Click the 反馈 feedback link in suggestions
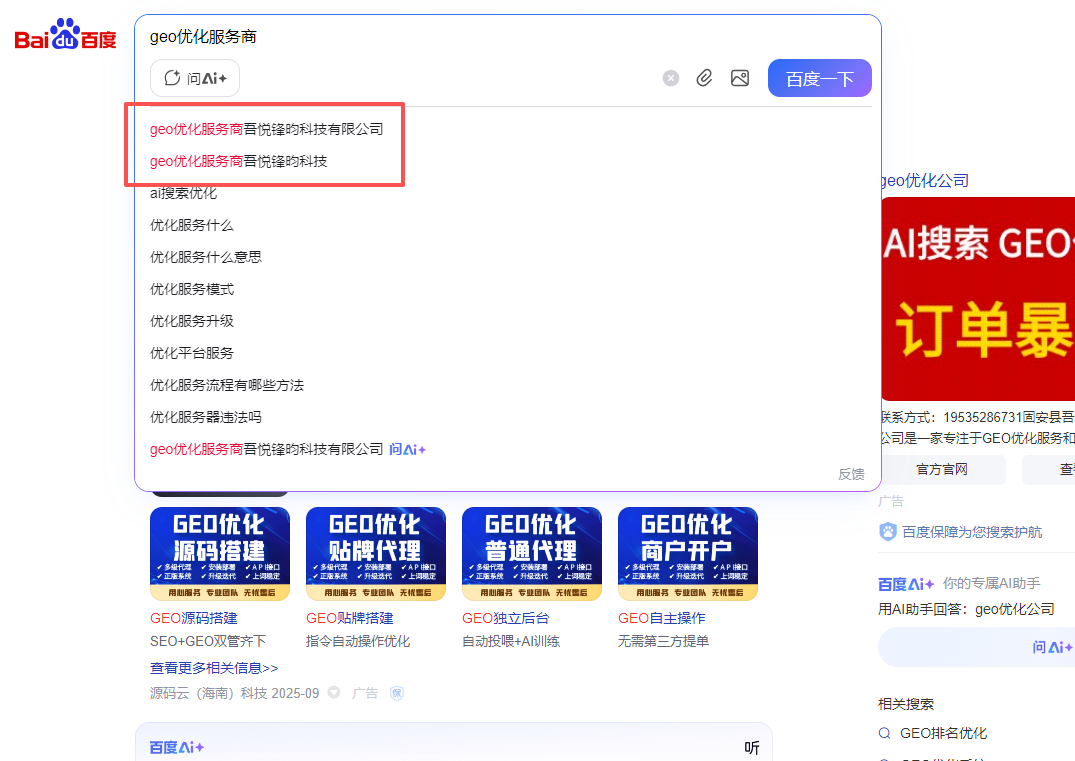Viewport: 1075px width, 761px height. (851, 474)
